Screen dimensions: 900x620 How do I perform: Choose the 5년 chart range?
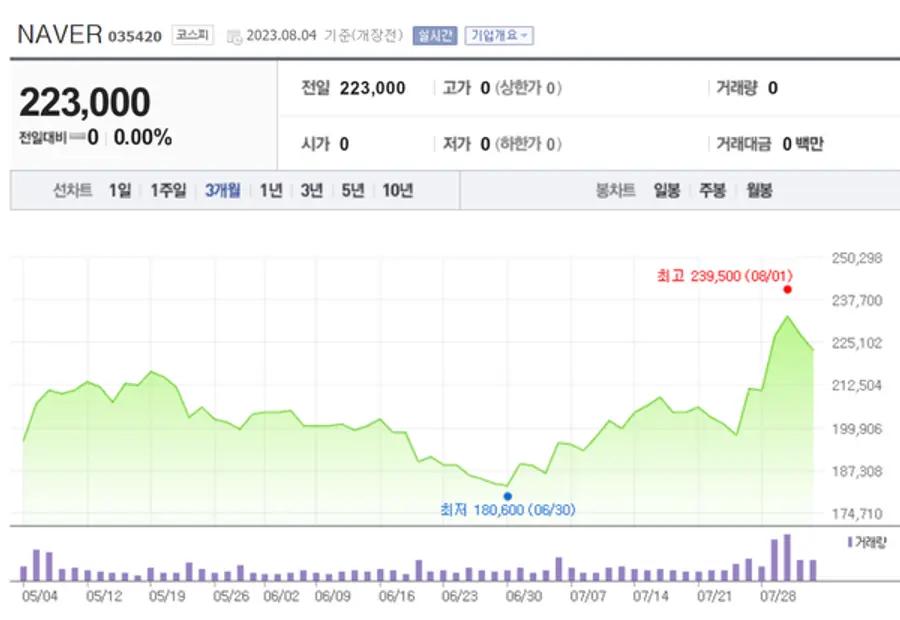coord(352,190)
